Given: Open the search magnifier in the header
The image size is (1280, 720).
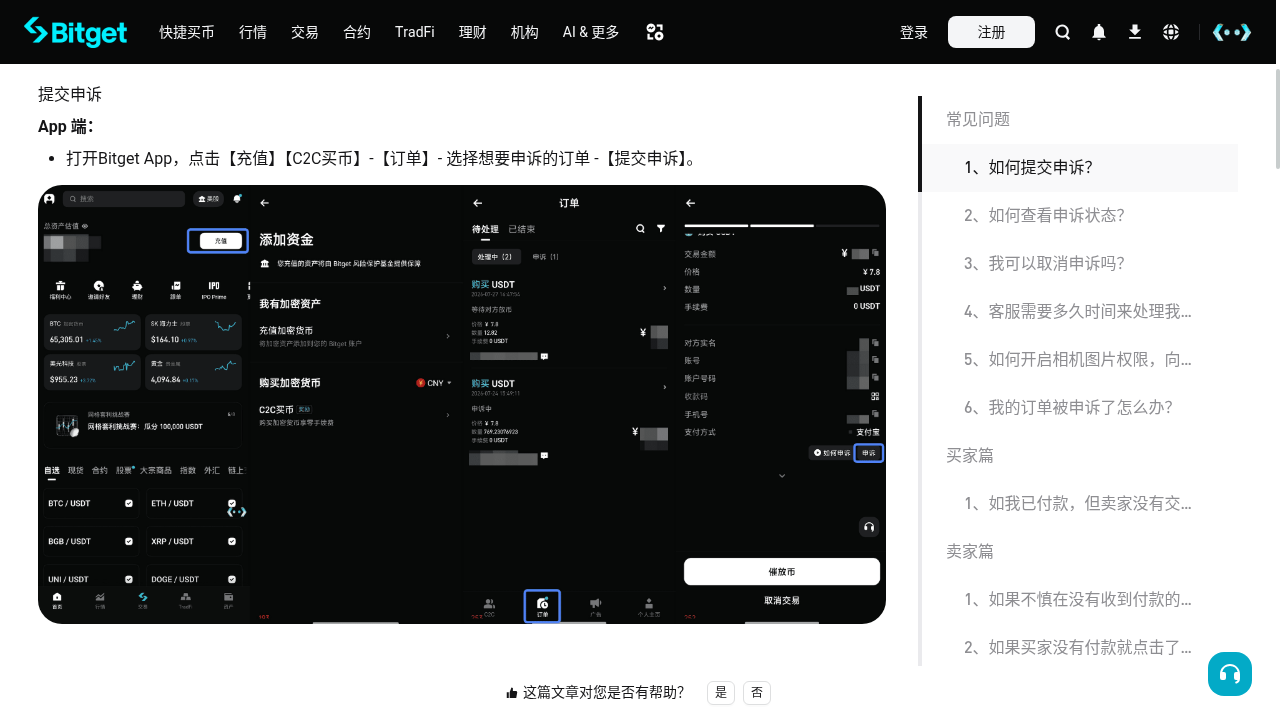Looking at the screenshot, I should tap(1063, 32).
